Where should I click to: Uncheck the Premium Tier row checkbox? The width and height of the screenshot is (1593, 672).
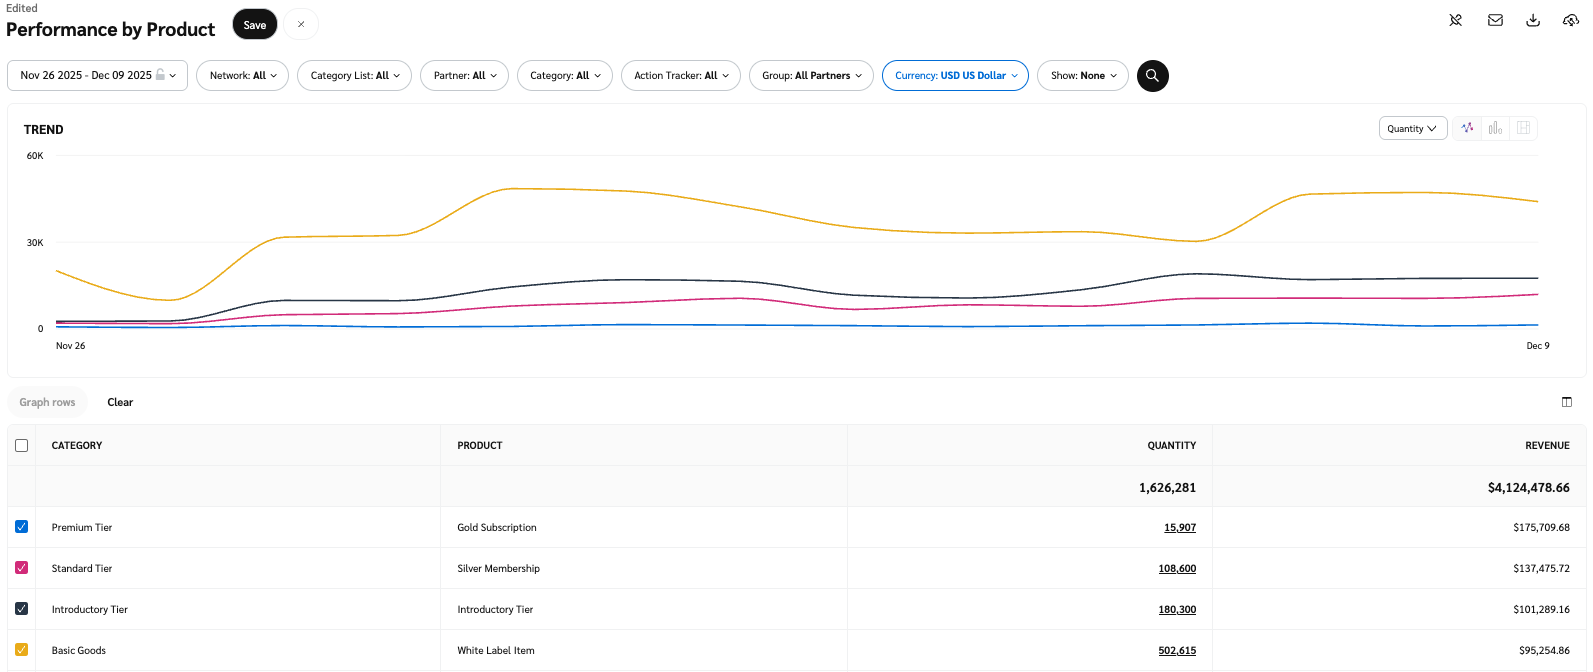22,527
